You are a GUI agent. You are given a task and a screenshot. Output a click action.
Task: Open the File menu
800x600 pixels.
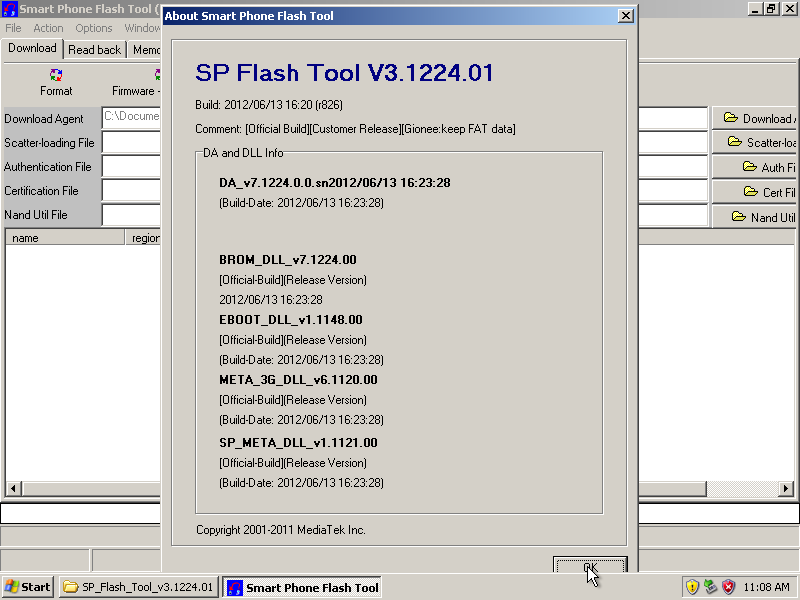point(13,28)
